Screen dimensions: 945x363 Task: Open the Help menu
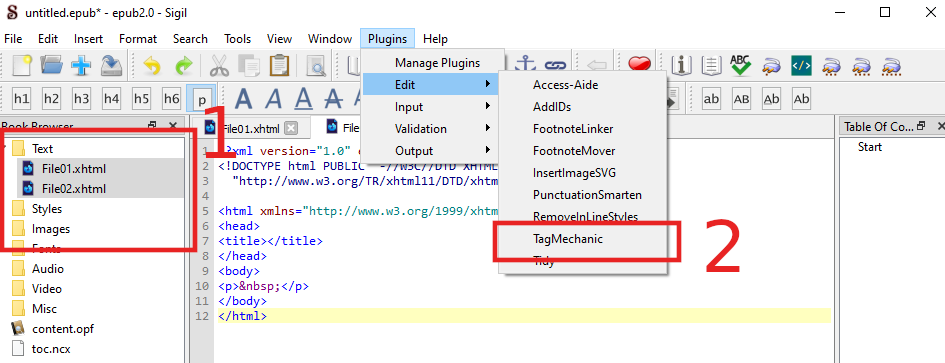[435, 39]
